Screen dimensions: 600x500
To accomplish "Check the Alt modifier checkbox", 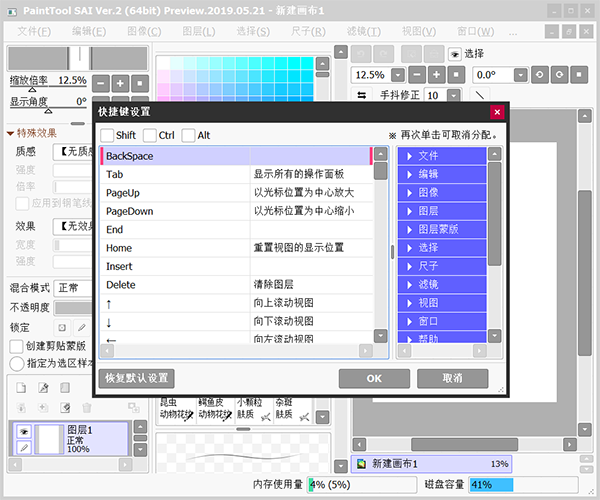I will click(x=188, y=135).
